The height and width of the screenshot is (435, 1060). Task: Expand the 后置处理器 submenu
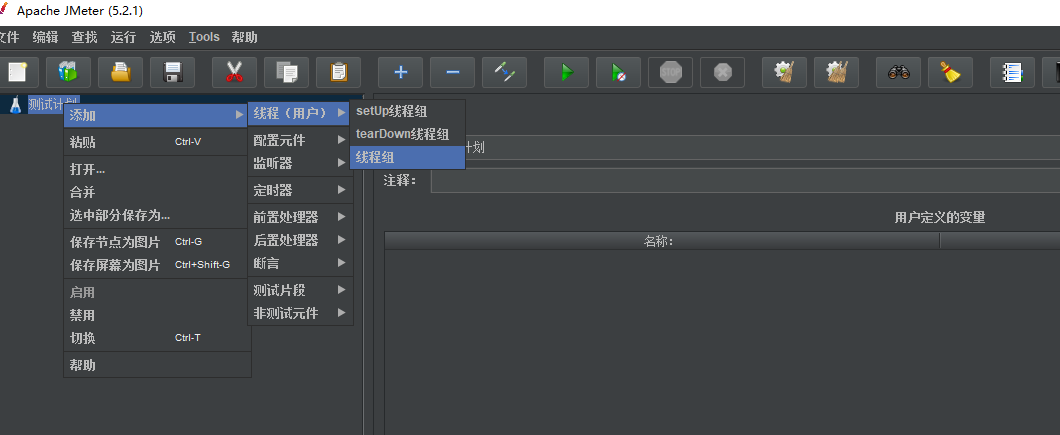click(299, 240)
